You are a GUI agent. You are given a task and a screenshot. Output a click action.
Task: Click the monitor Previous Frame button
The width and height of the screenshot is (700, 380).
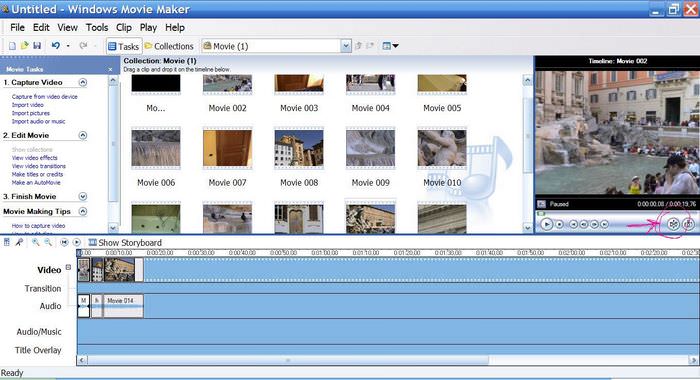(584, 224)
